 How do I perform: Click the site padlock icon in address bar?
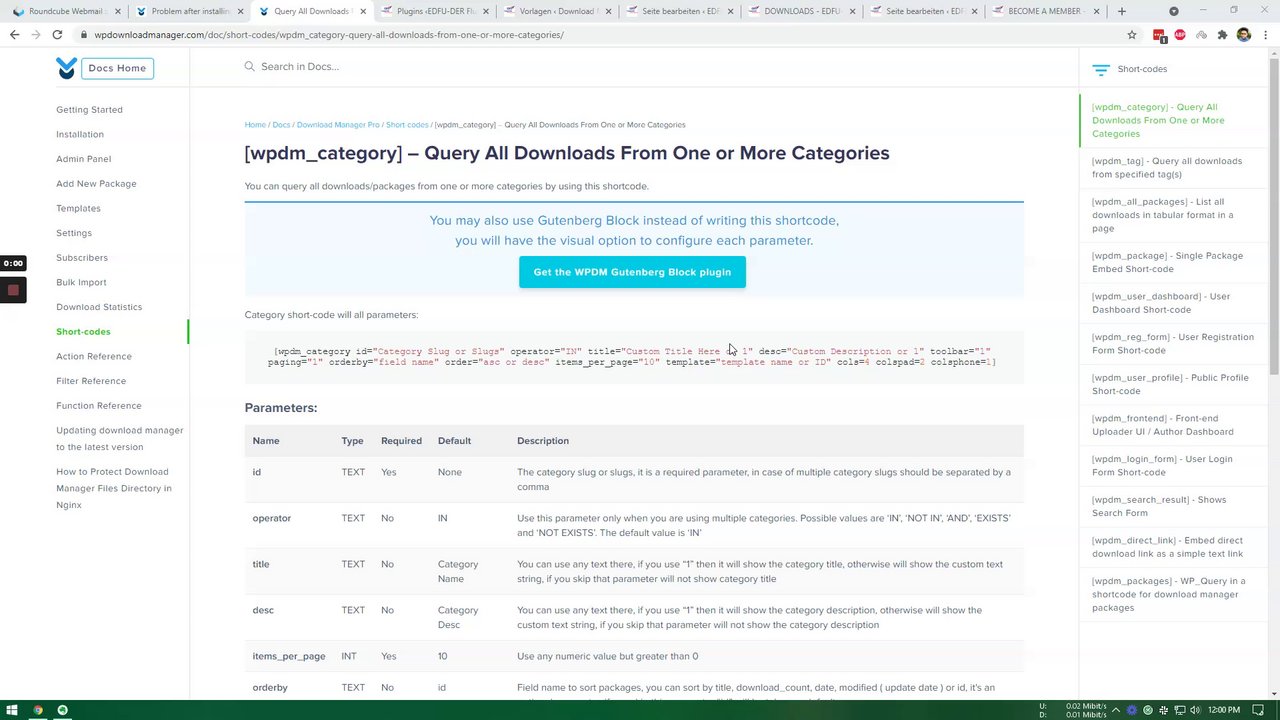84,34
